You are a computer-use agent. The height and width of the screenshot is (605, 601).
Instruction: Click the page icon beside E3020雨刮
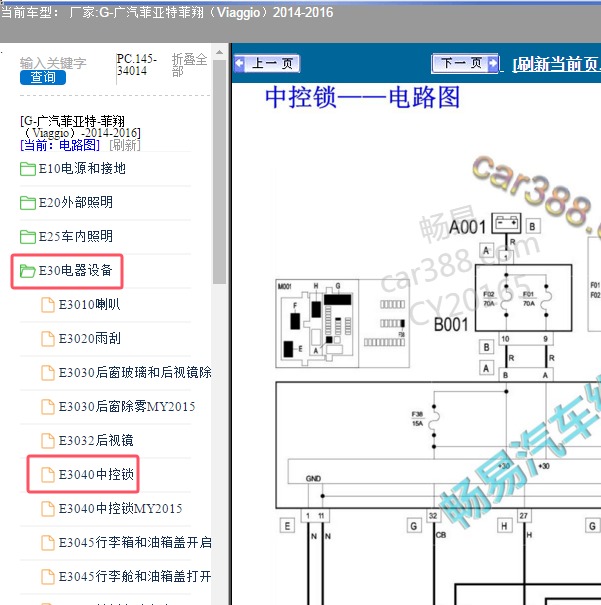coord(48,339)
